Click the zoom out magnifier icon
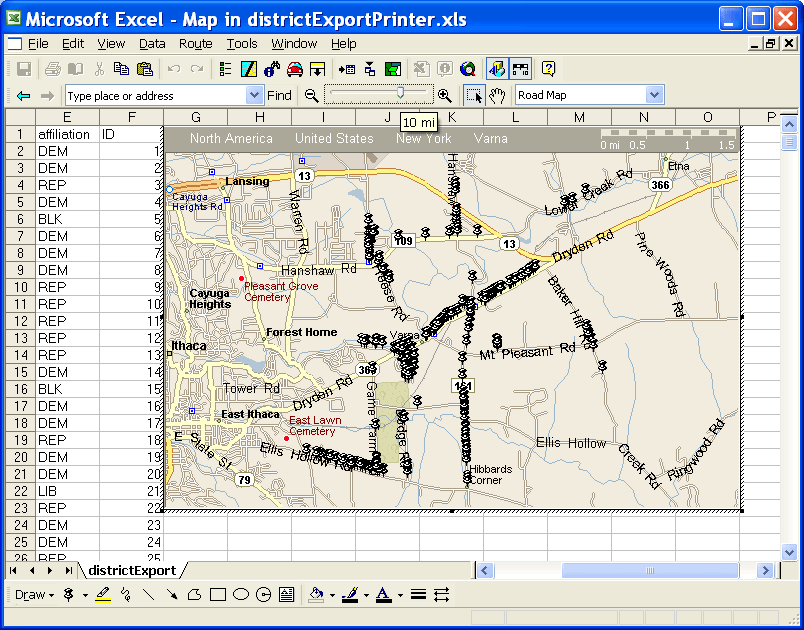 coord(312,96)
